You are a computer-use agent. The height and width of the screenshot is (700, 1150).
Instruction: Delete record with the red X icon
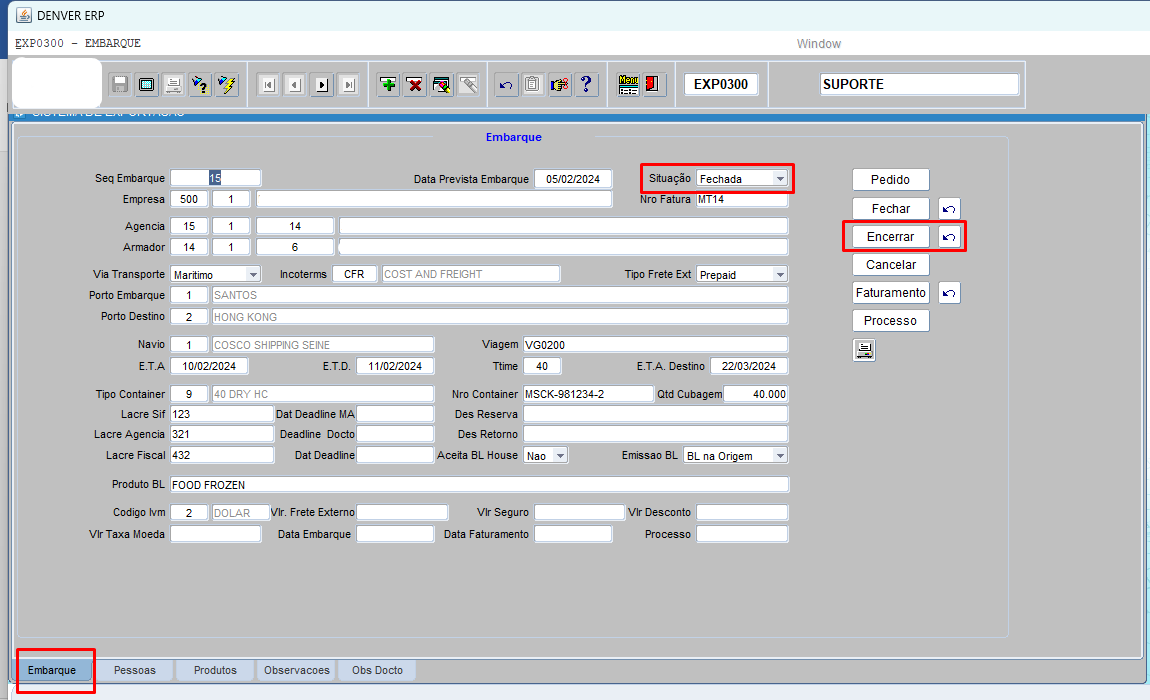click(x=415, y=85)
